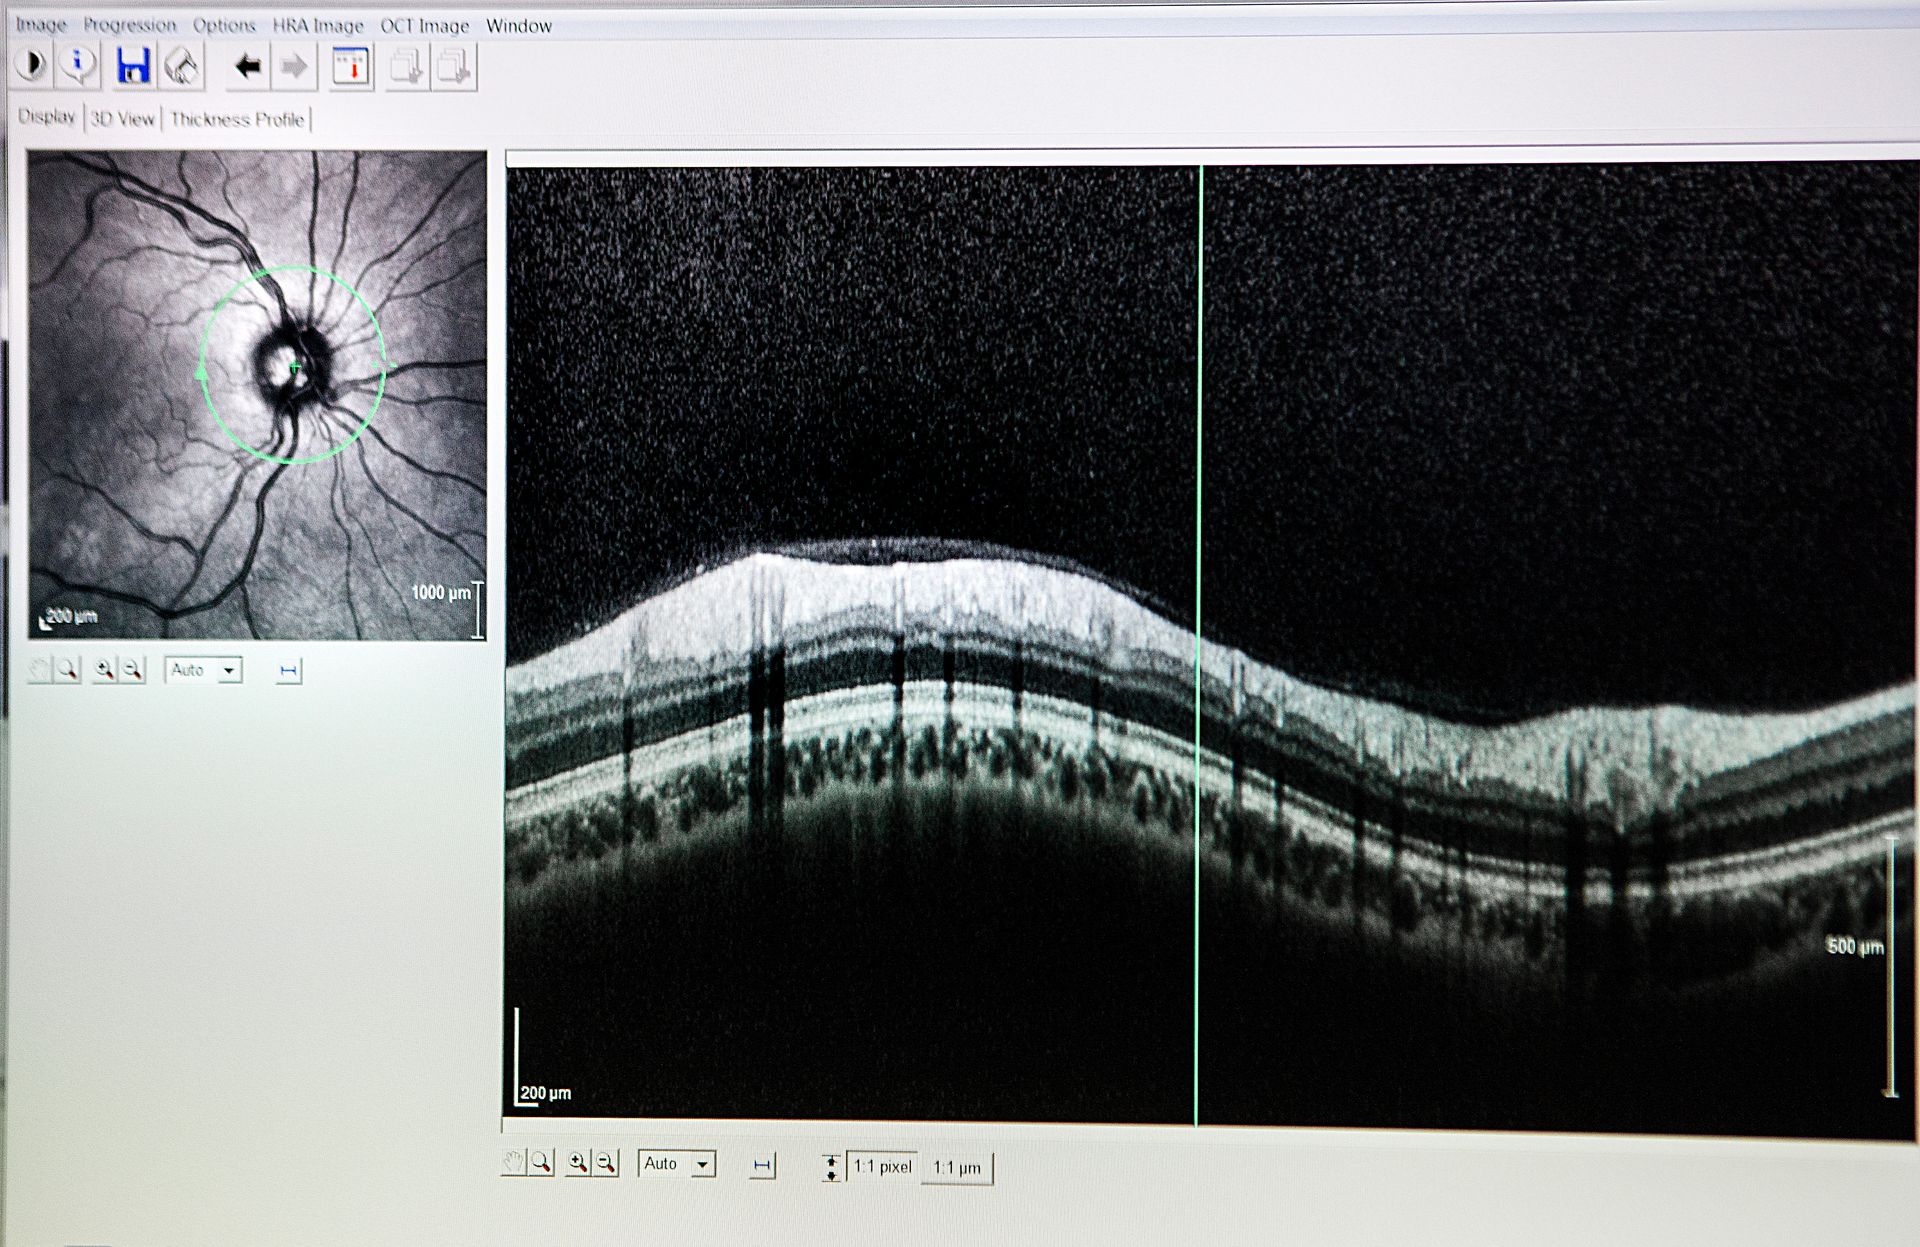The height and width of the screenshot is (1247, 1920).
Task: Activate the zoom-out magnifier under the fundus image
Action: (134, 670)
